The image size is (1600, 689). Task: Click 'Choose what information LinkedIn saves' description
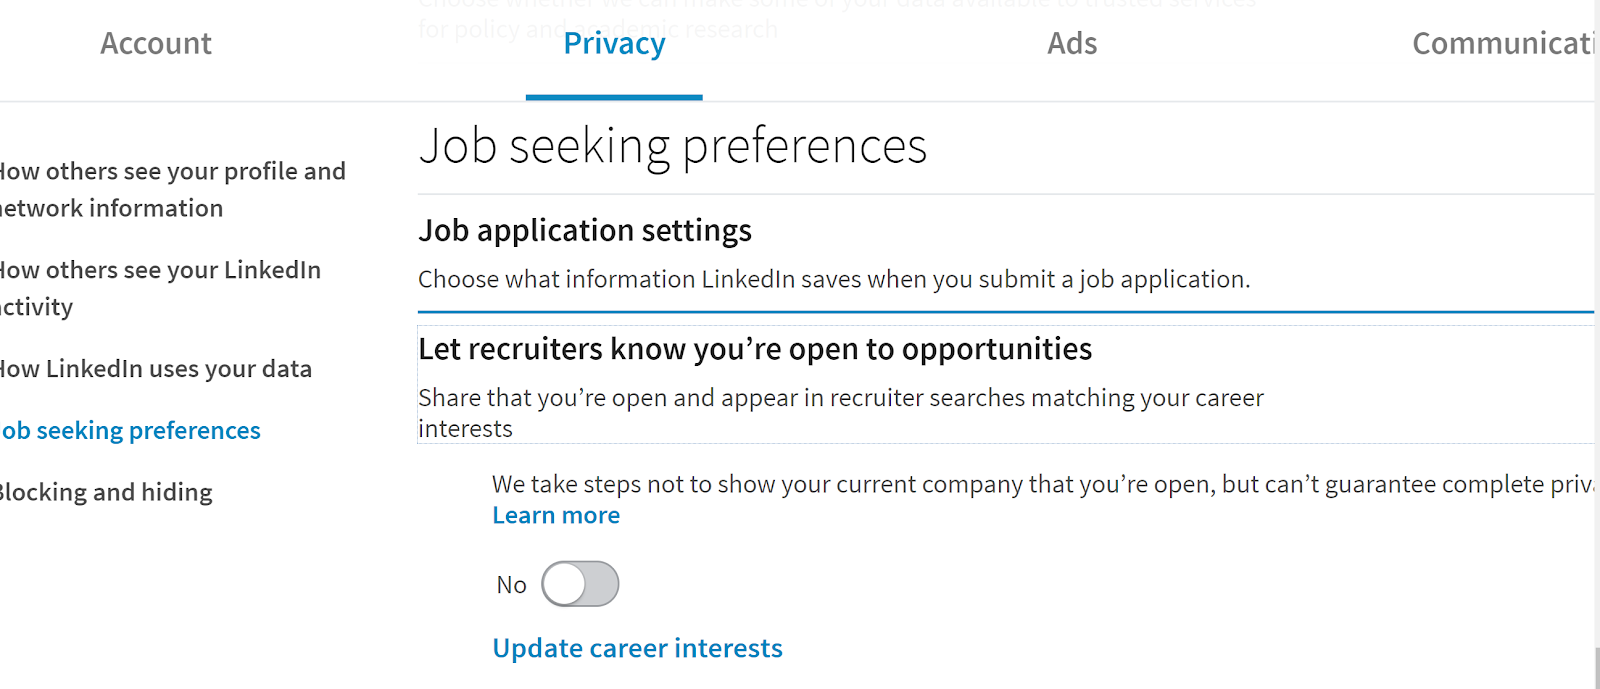tap(834, 280)
